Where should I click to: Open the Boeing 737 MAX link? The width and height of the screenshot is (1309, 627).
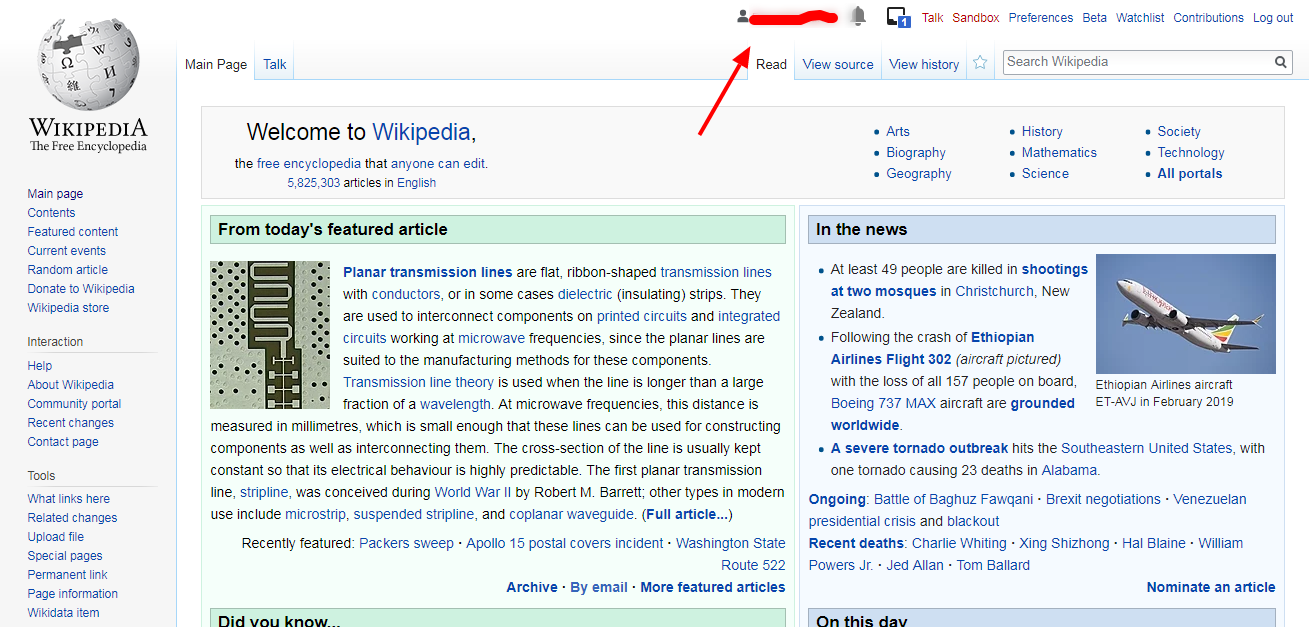click(883, 403)
